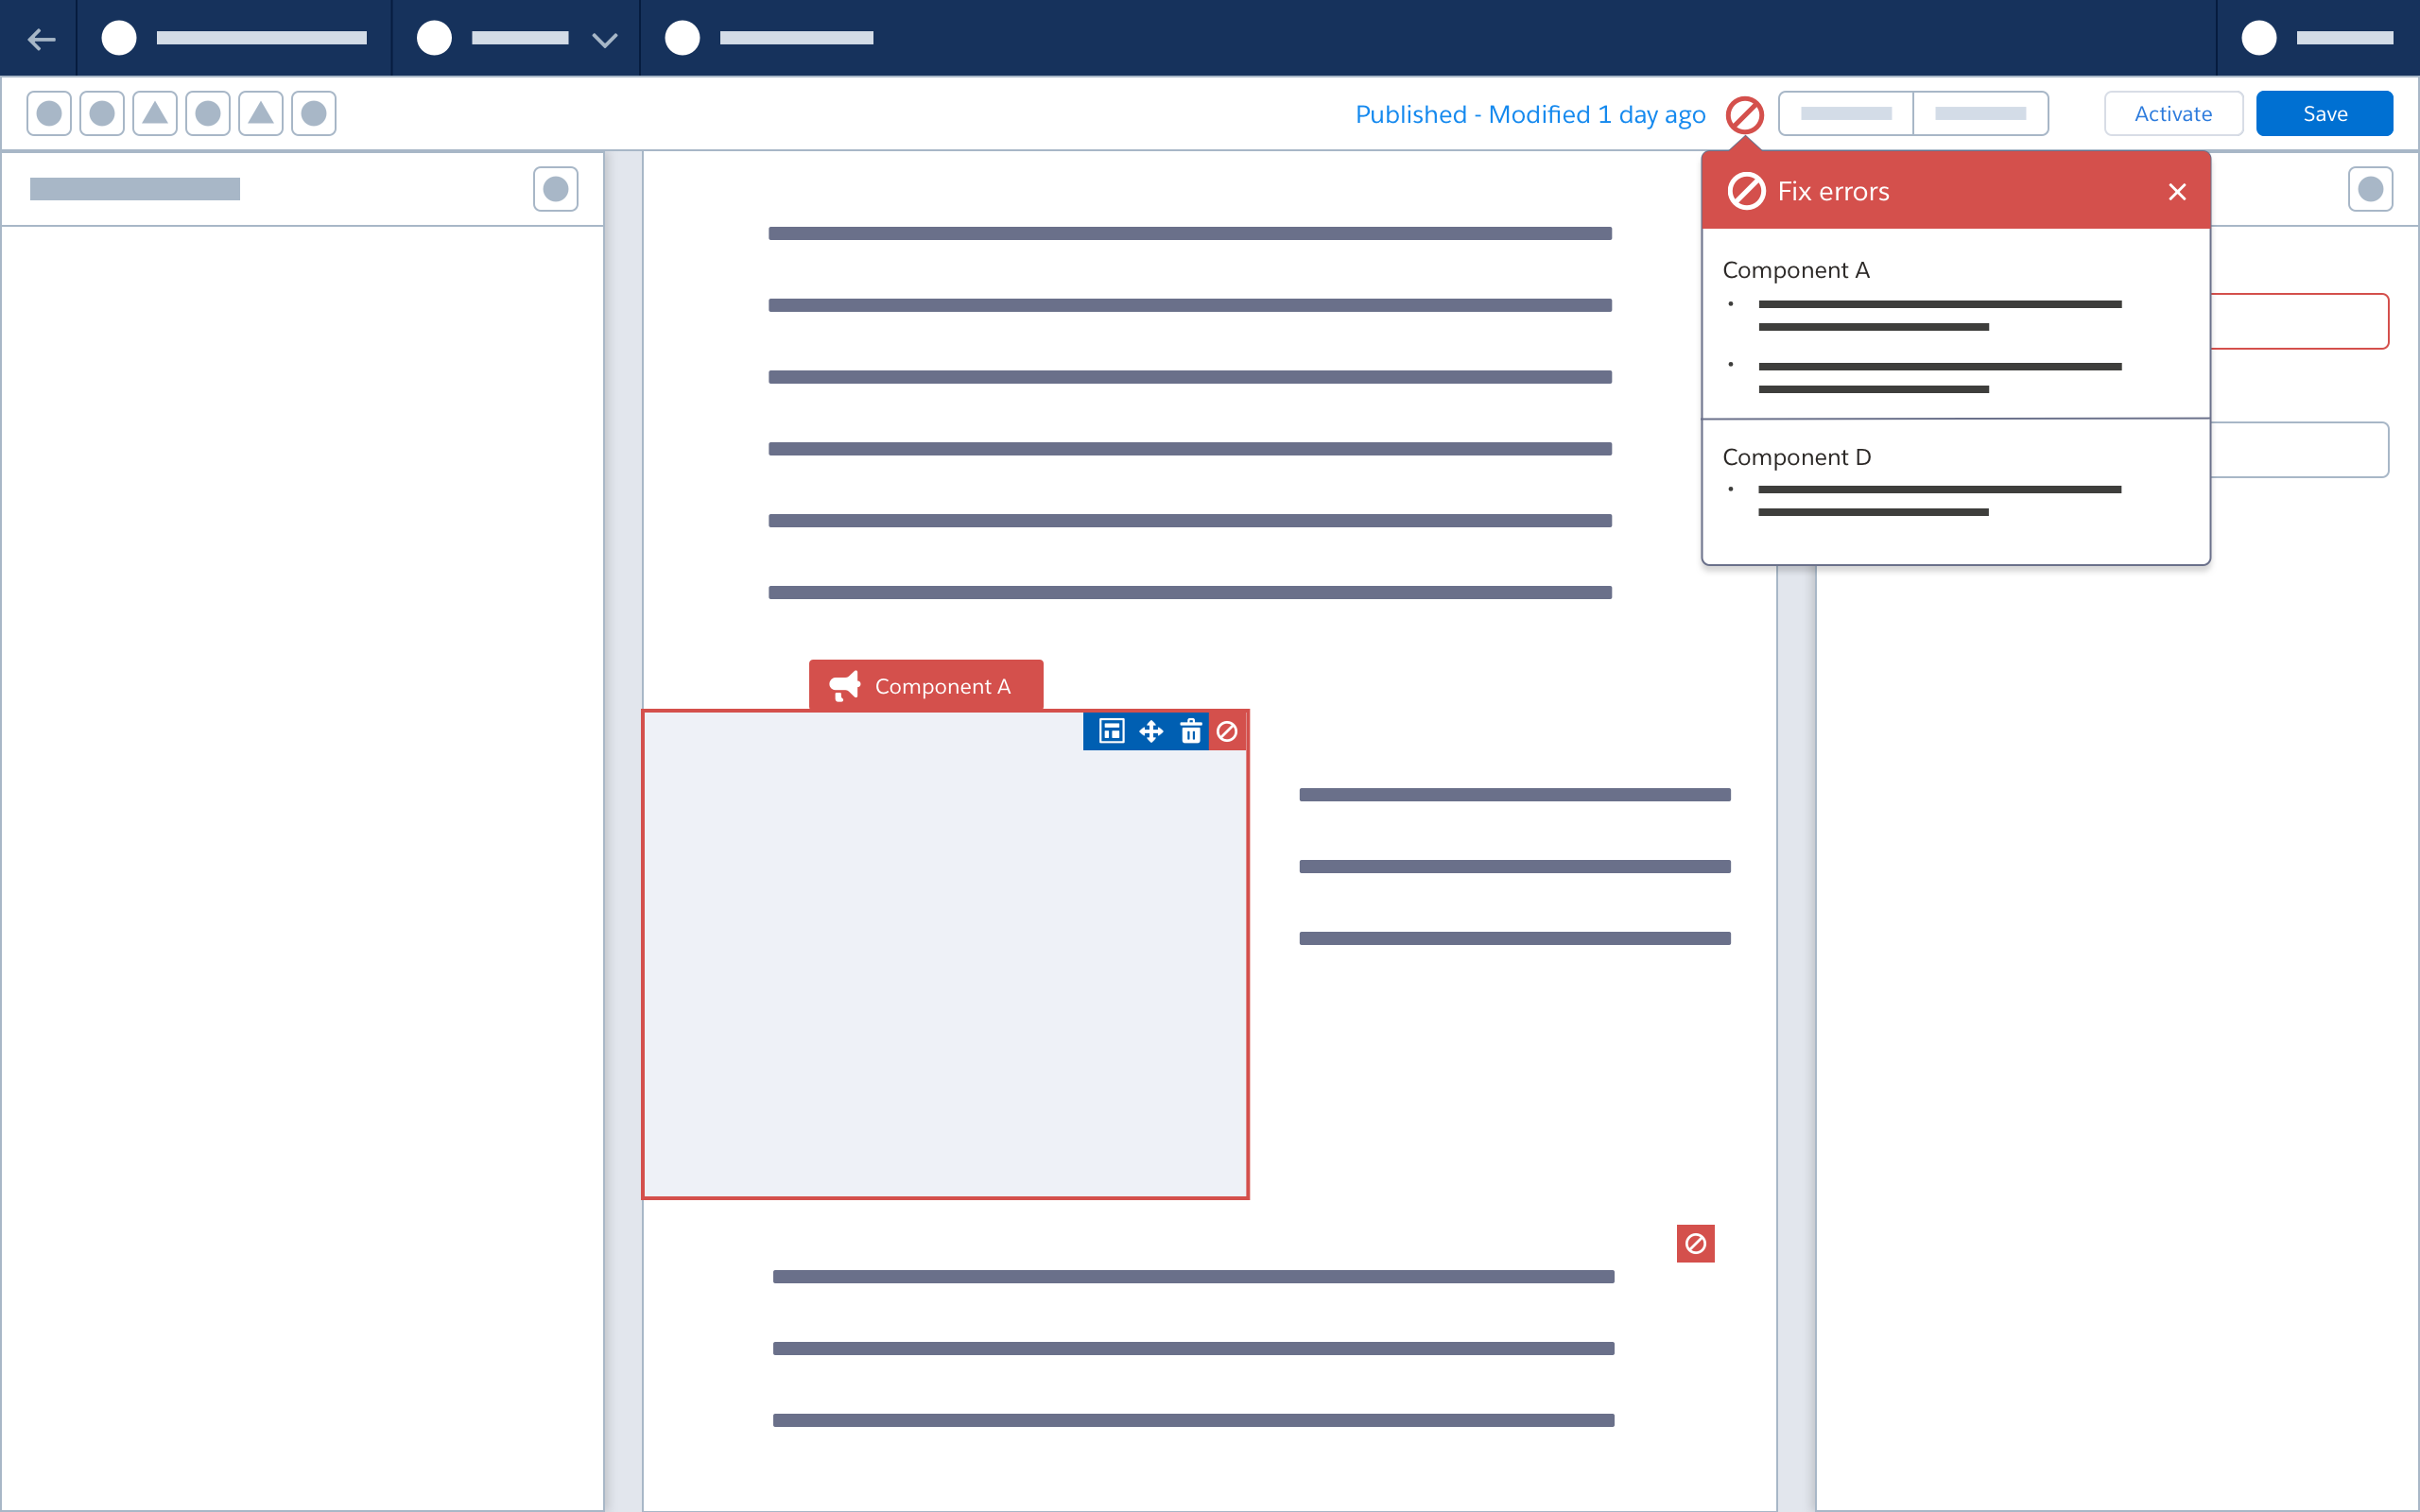Toggle the avatar control at the top right bar
The width and height of the screenshot is (2420, 1512).
[2259, 38]
